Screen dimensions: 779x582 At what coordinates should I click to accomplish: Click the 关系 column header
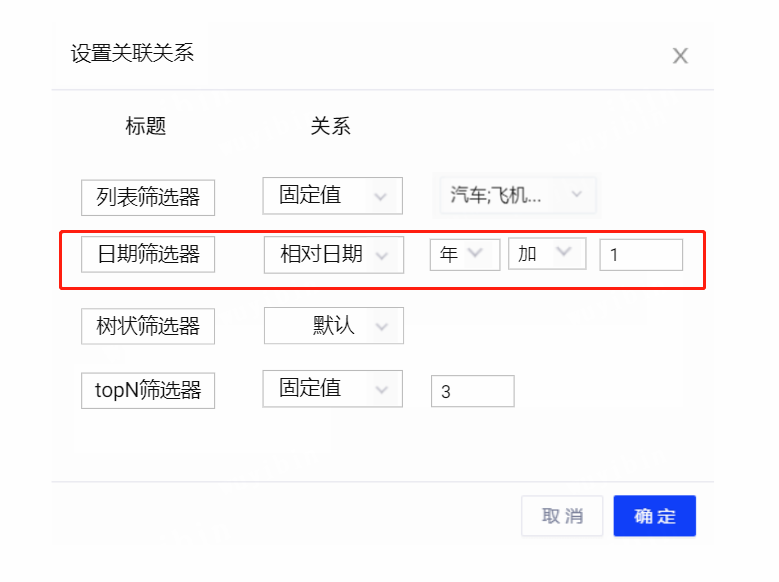point(330,126)
